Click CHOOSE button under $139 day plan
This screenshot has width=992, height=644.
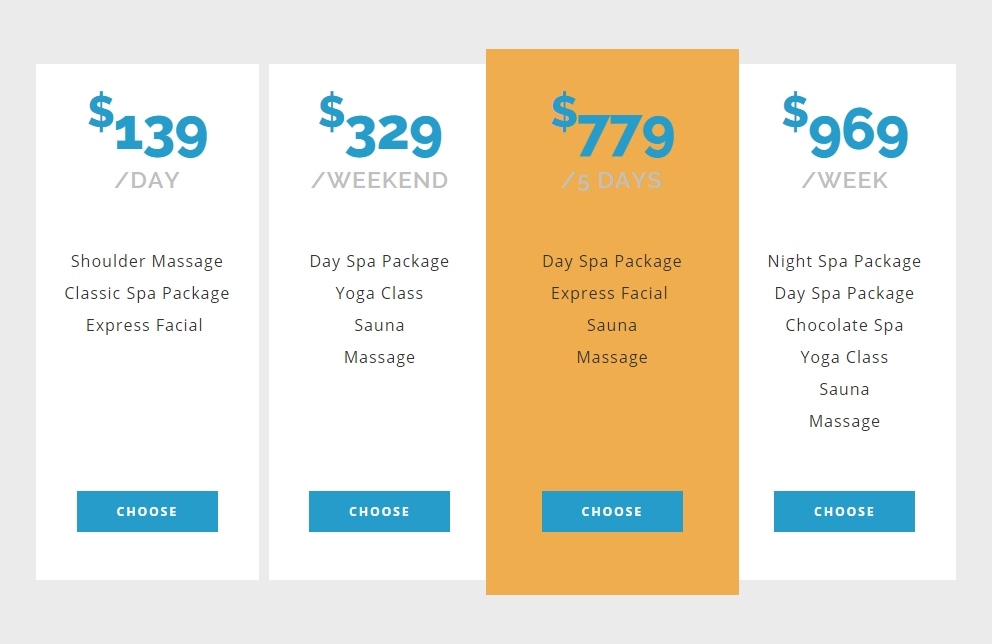[147, 511]
